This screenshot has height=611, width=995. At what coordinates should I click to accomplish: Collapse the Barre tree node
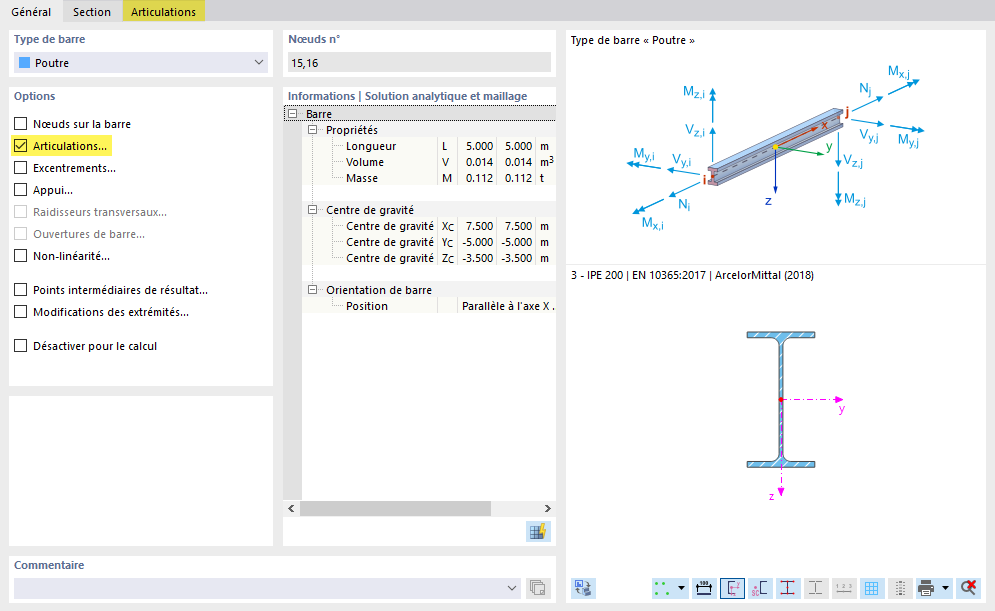tap(293, 114)
